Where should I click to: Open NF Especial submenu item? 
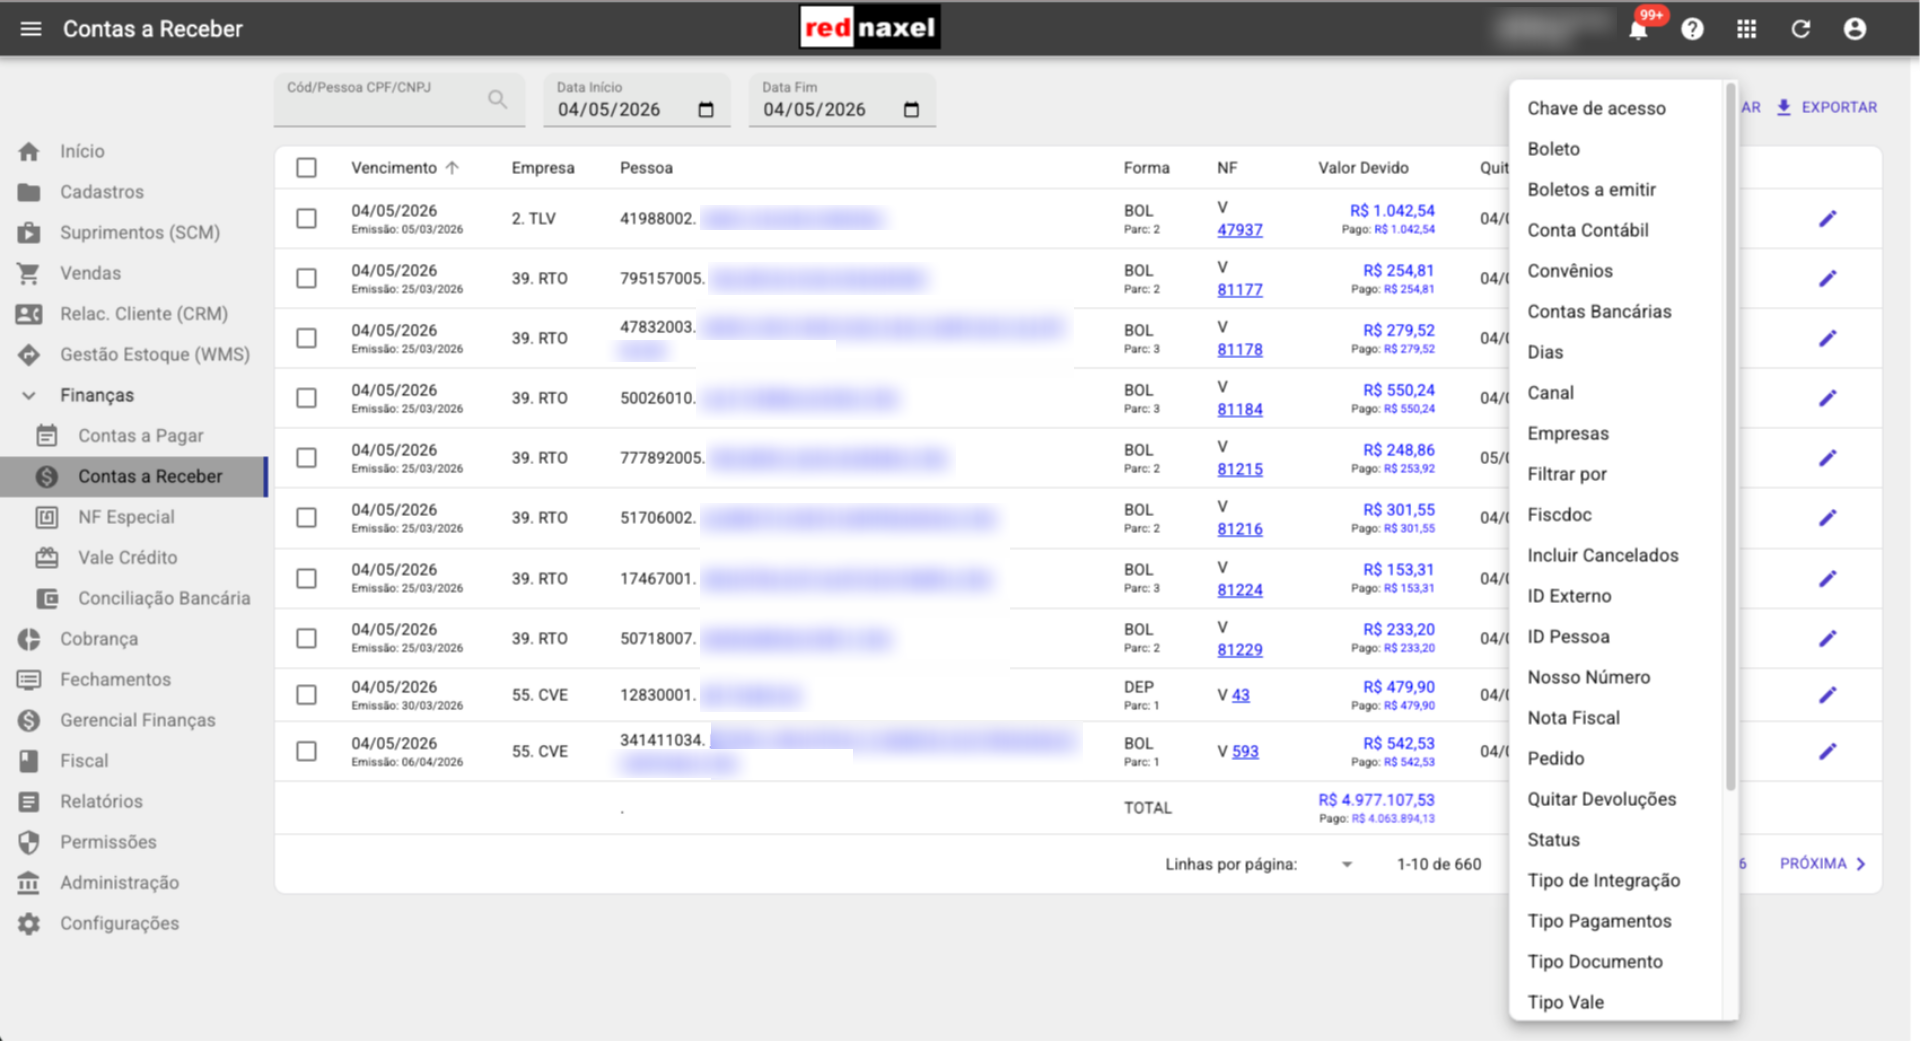126,517
